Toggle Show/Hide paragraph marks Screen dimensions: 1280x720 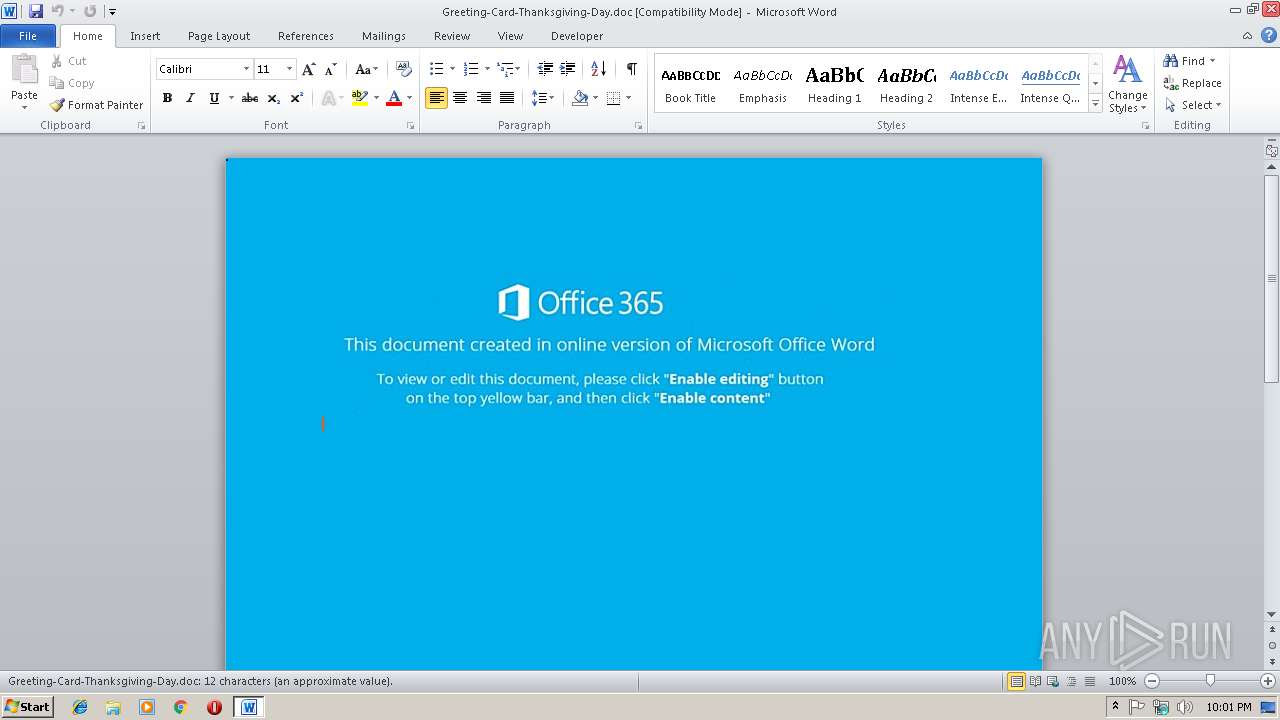tap(632, 69)
